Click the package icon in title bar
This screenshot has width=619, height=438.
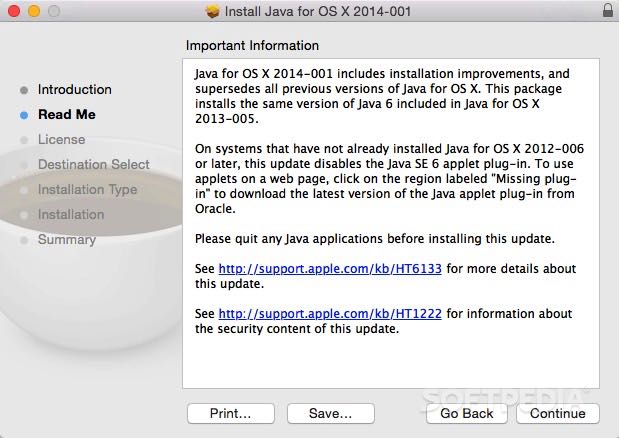click(x=212, y=11)
